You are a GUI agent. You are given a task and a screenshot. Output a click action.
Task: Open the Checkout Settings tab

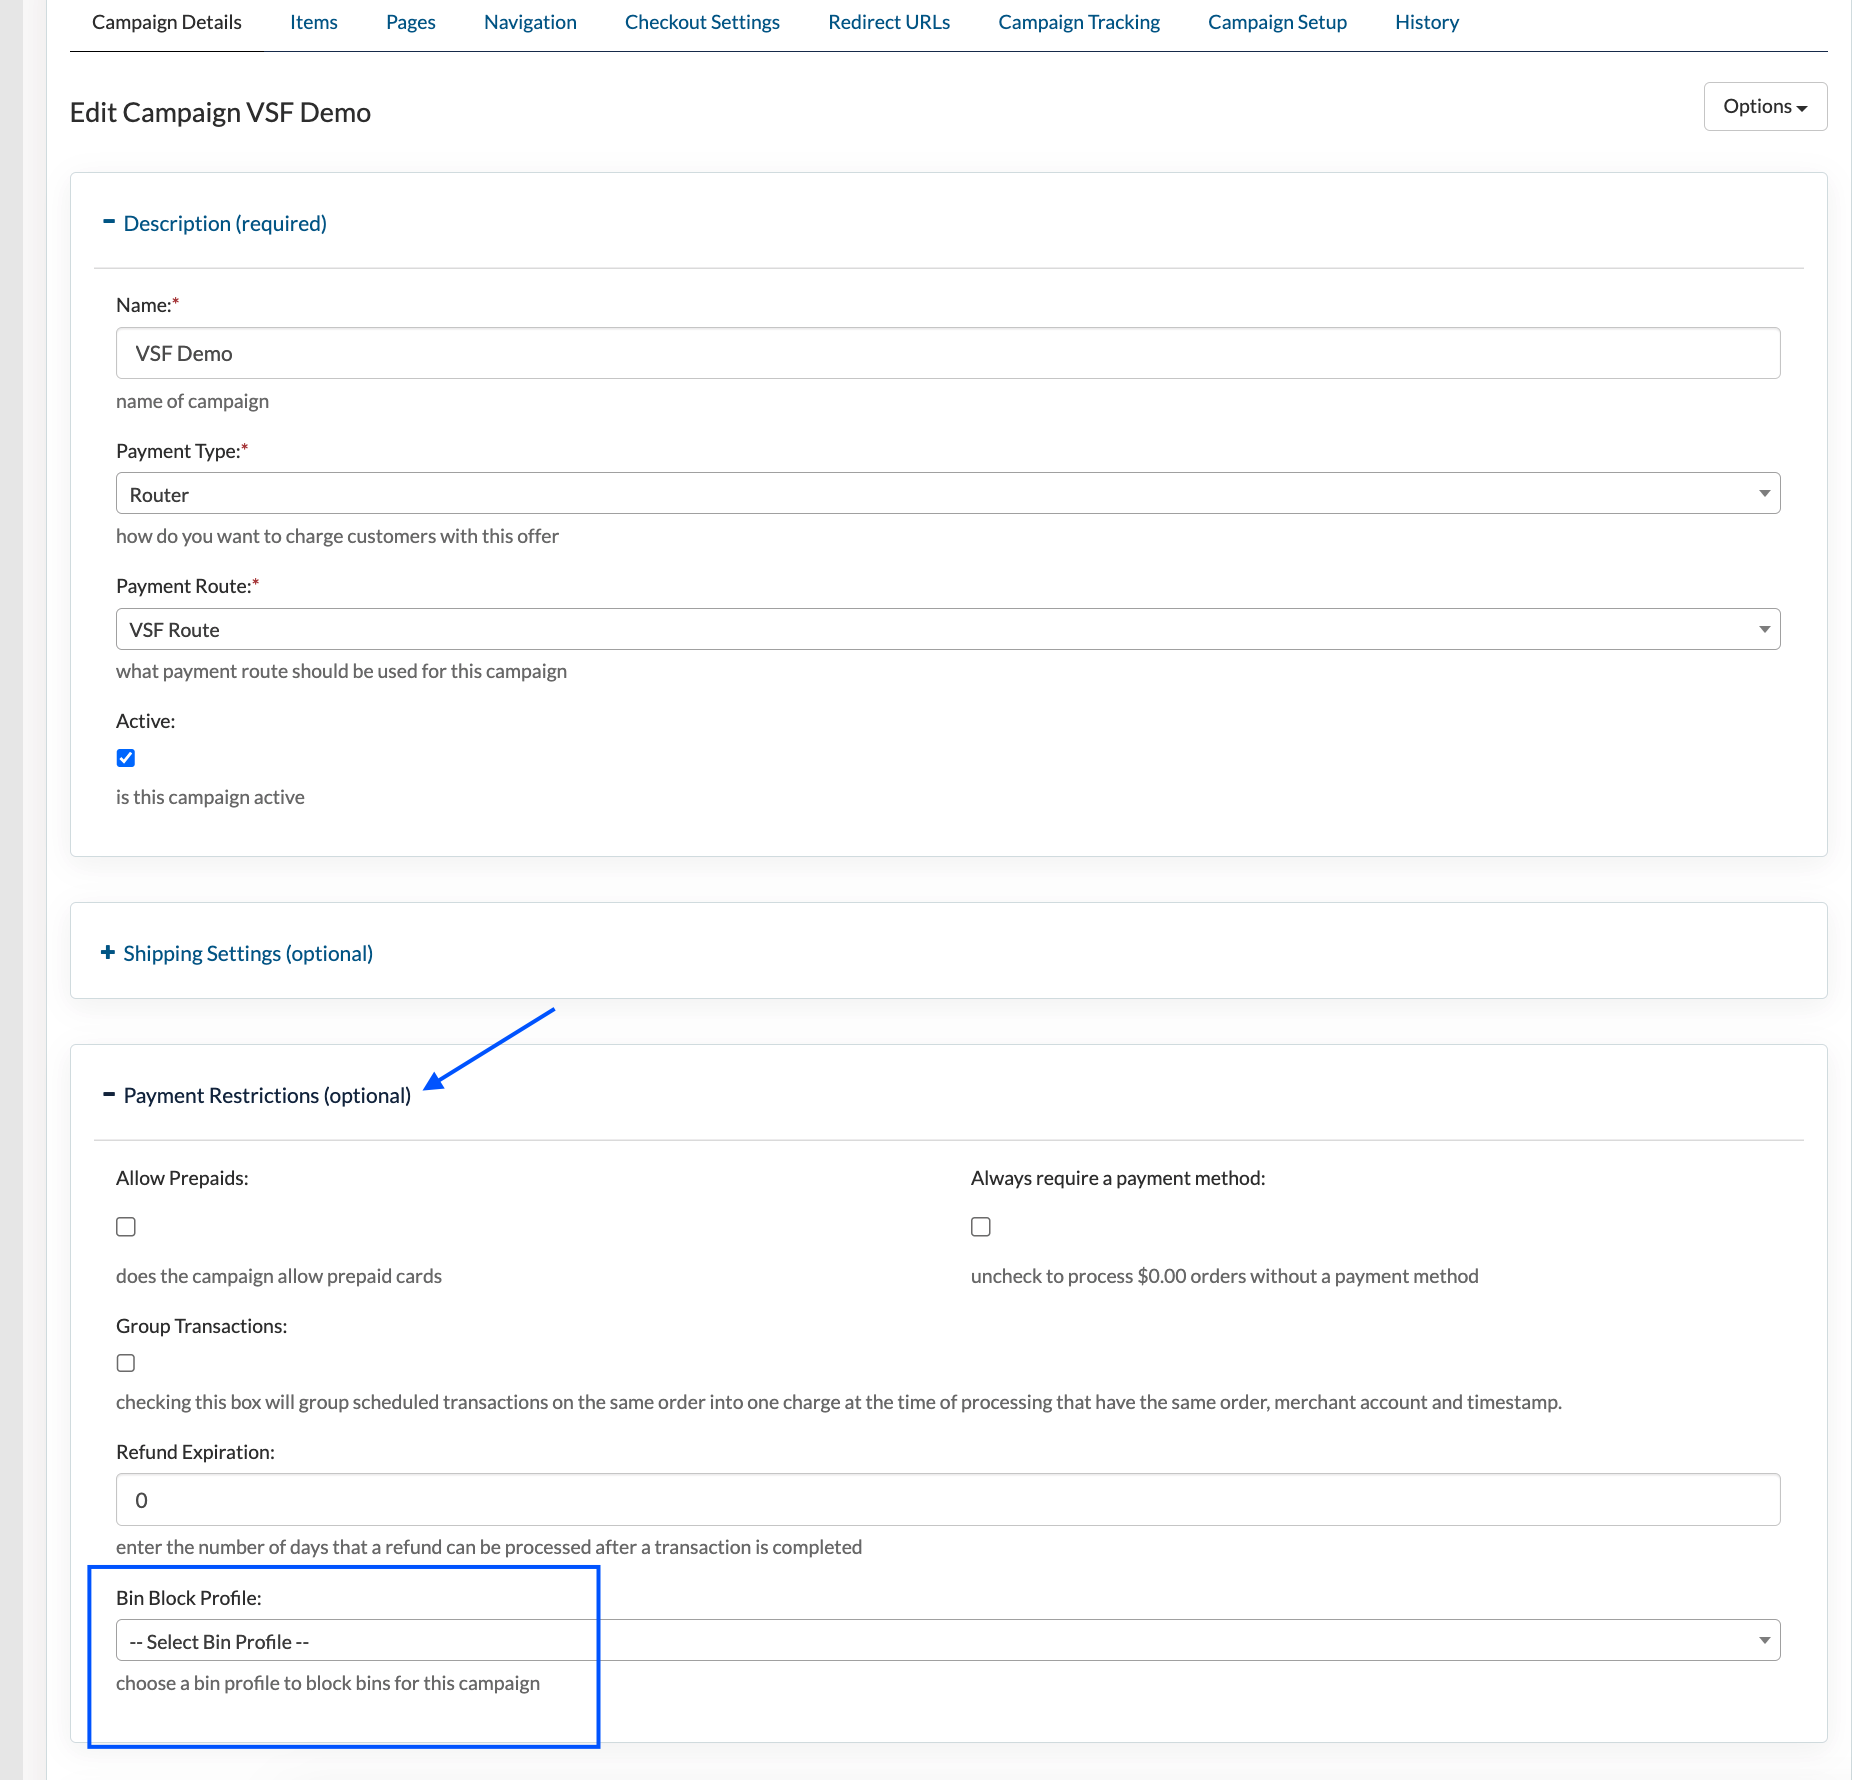click(x=702, y=22)
